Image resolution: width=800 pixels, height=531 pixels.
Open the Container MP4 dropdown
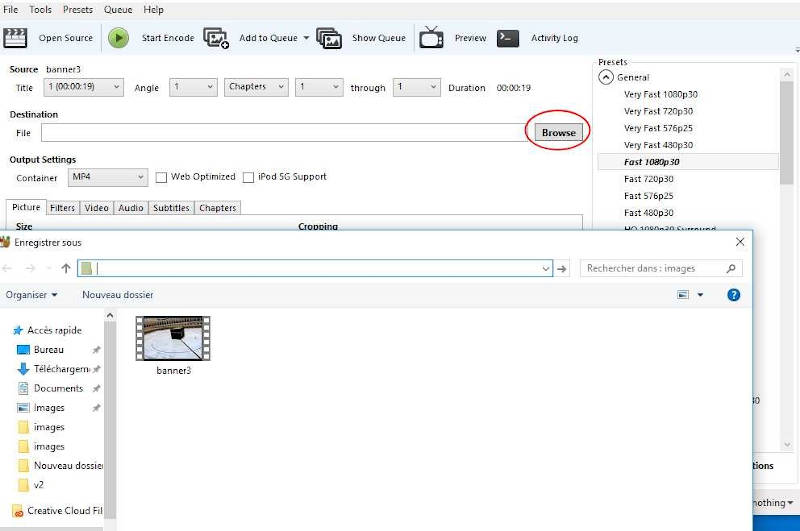[108, 178]
